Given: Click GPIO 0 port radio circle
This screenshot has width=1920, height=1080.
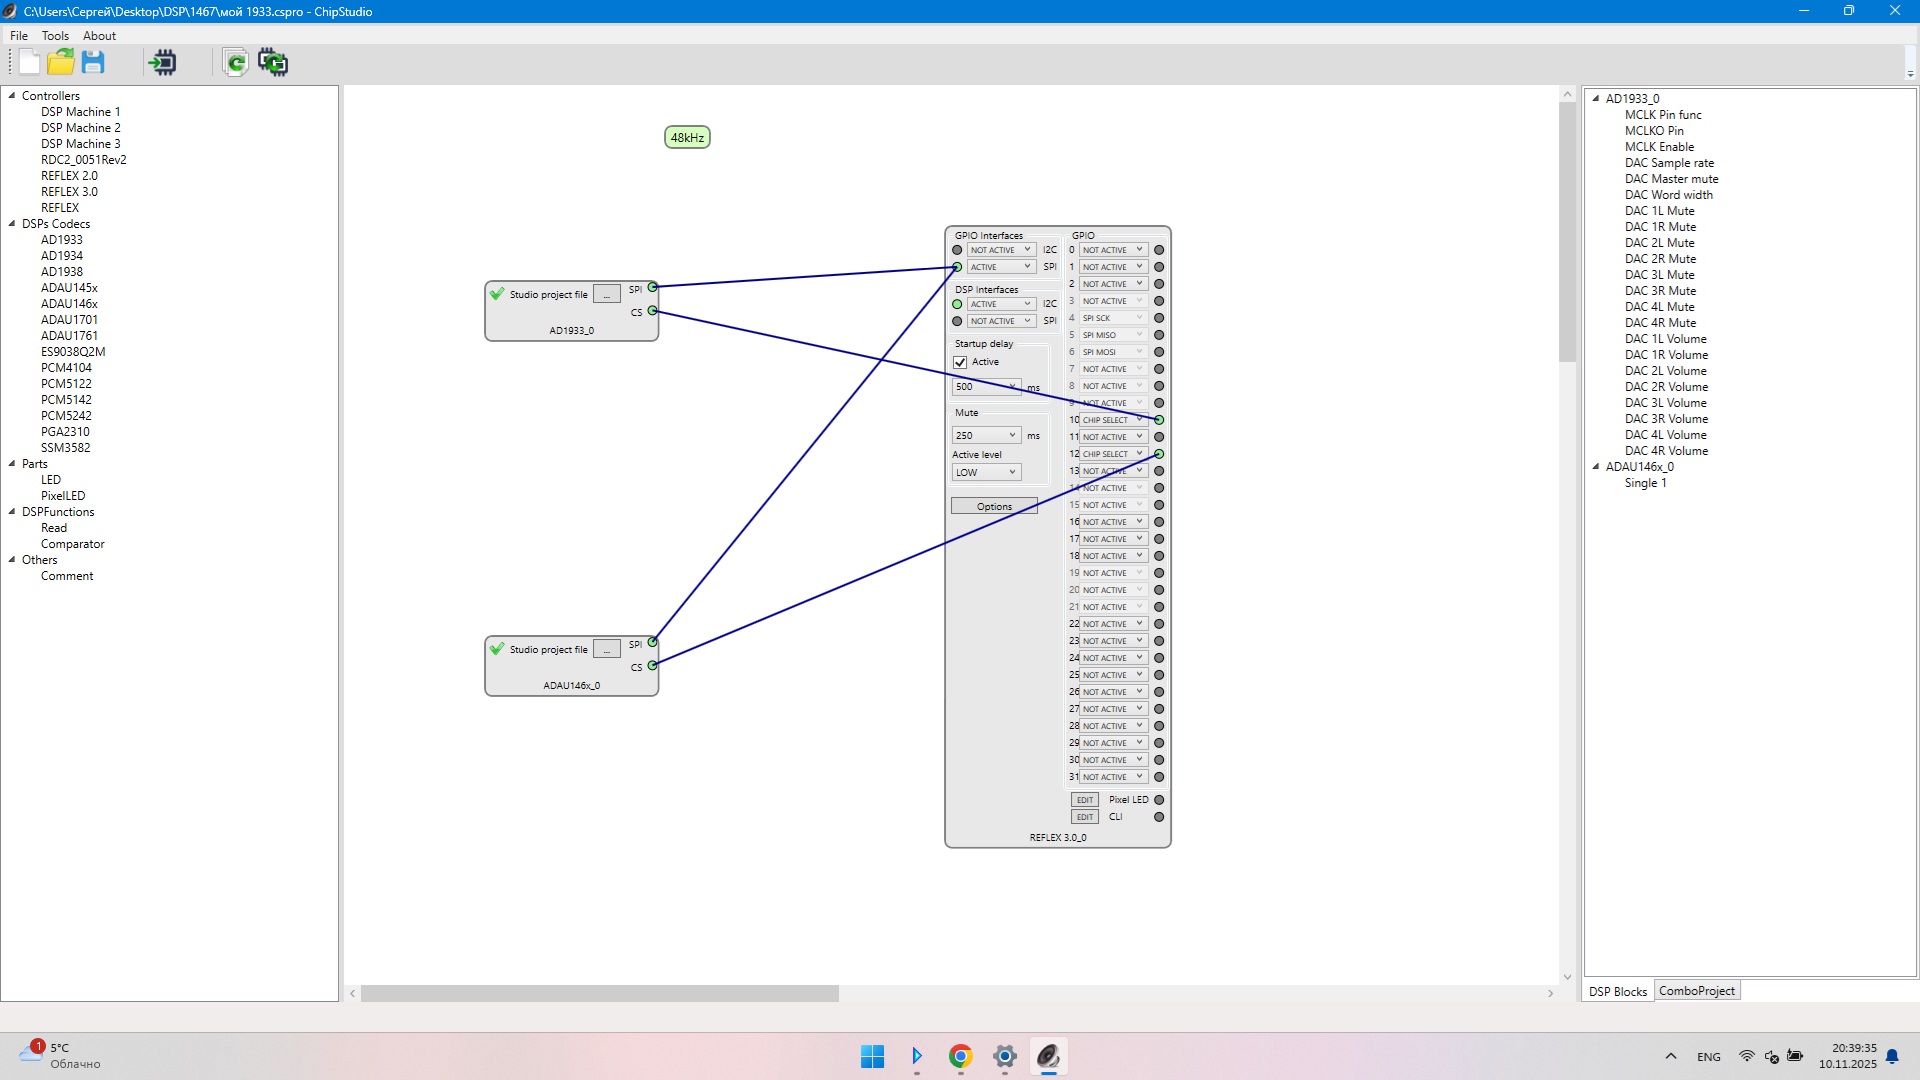Looking at the screenshot, I should pyautogui.click(x=1159, y=250).
